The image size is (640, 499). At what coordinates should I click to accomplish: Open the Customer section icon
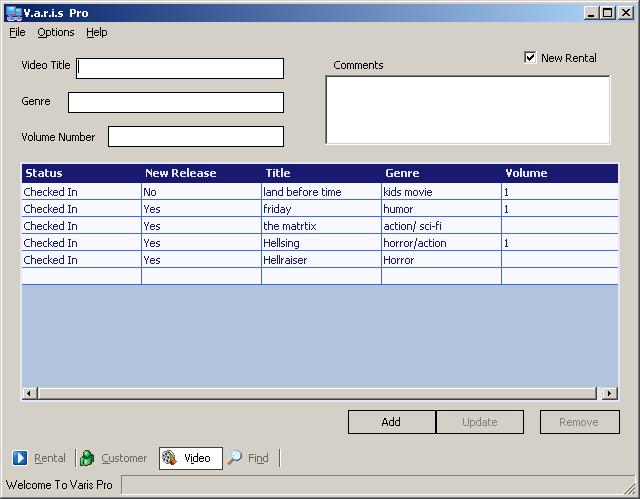[x=87, y=458]
